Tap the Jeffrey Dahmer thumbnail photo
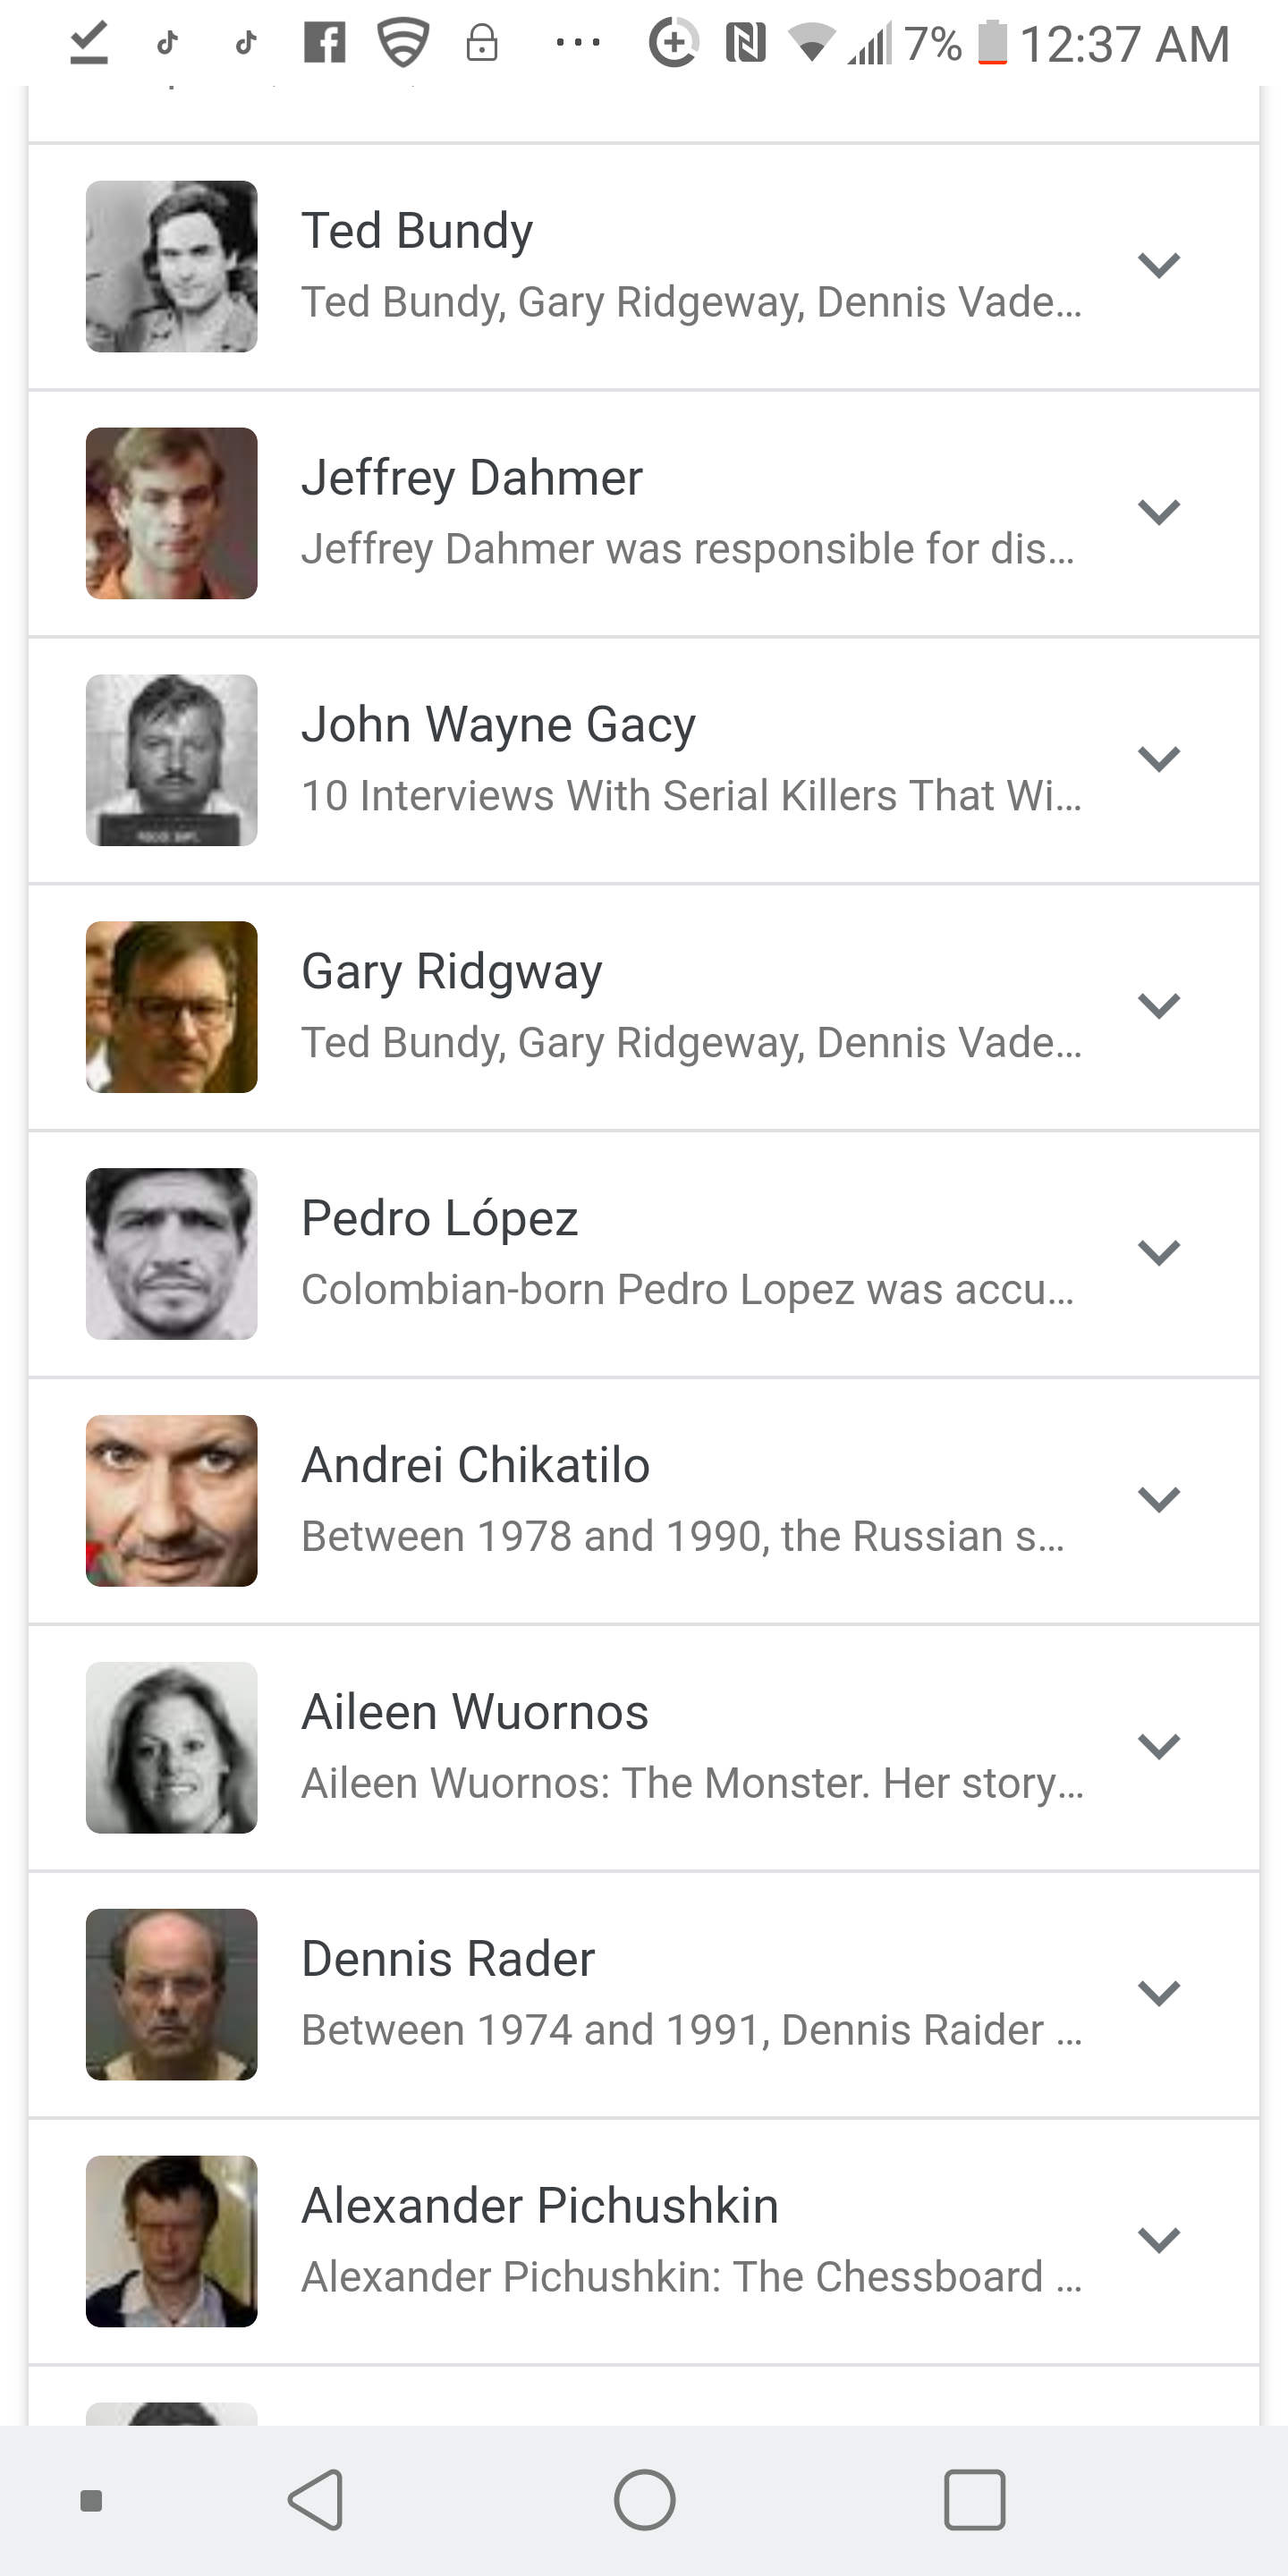The width and height of the screenshot is (1288, 2576). click(172, 513)
